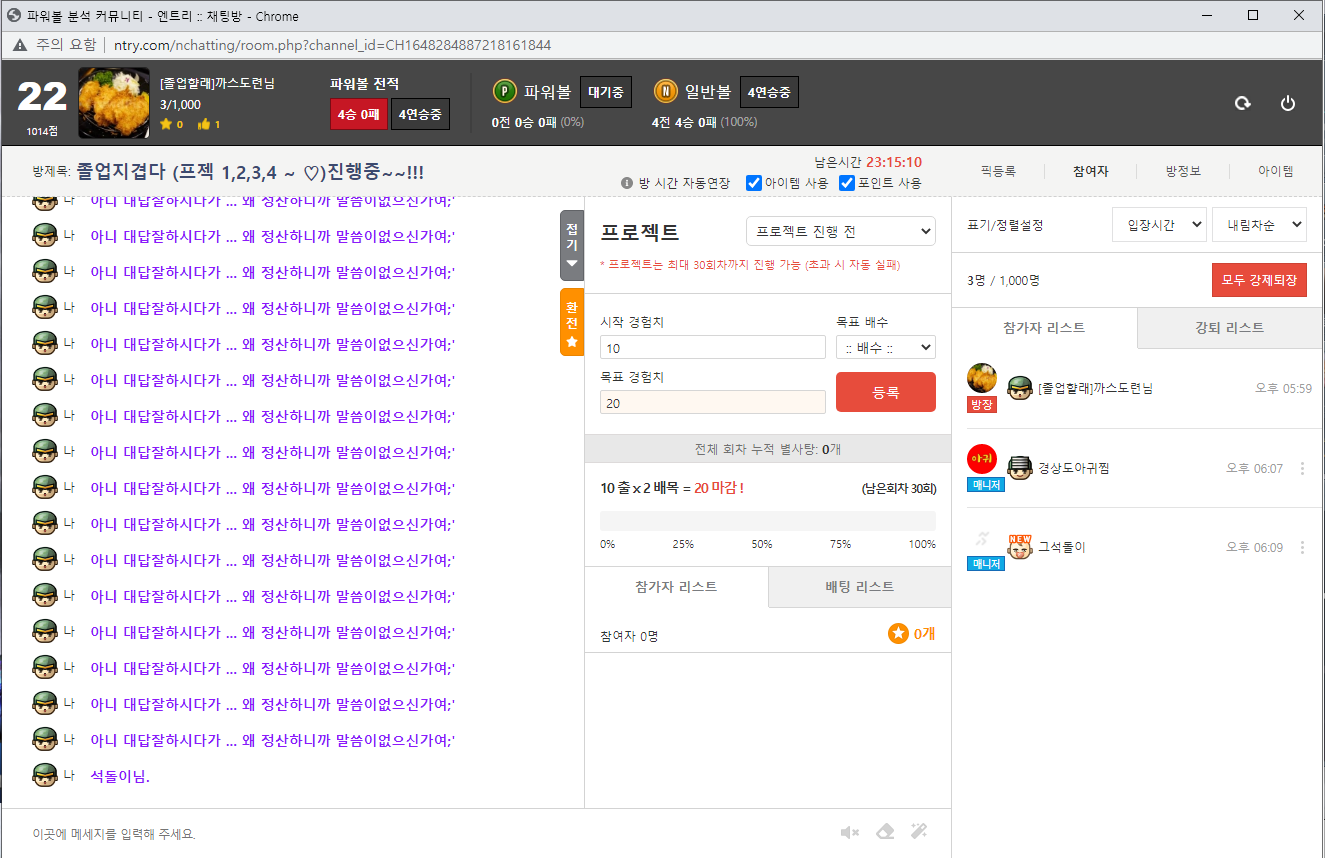Click the power exit icon
This screenshot has height=858, width=1325.
click(x=1288, y=103)
